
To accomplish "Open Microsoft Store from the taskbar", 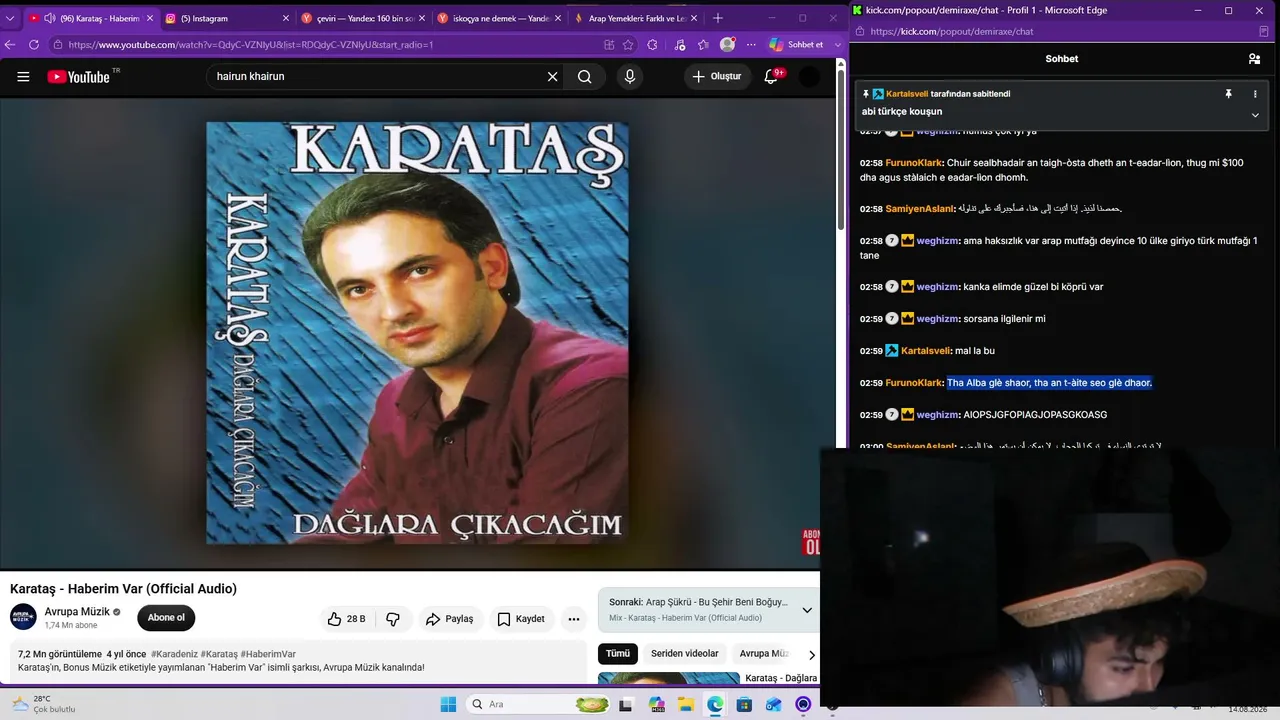I will [x=744, y=704].
